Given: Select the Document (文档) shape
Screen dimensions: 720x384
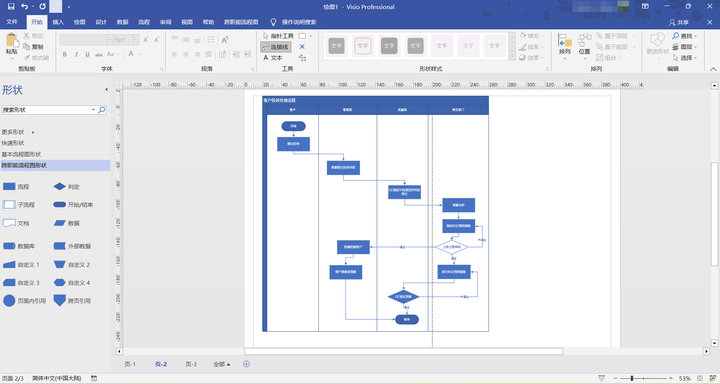Looking at the screenshot, I should click(17, 223).
